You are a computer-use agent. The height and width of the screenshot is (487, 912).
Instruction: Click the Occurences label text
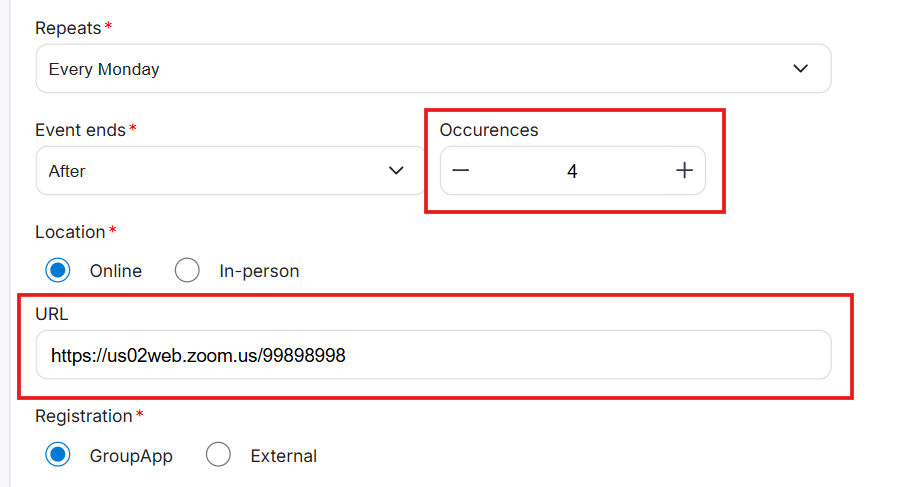point(488,130)
